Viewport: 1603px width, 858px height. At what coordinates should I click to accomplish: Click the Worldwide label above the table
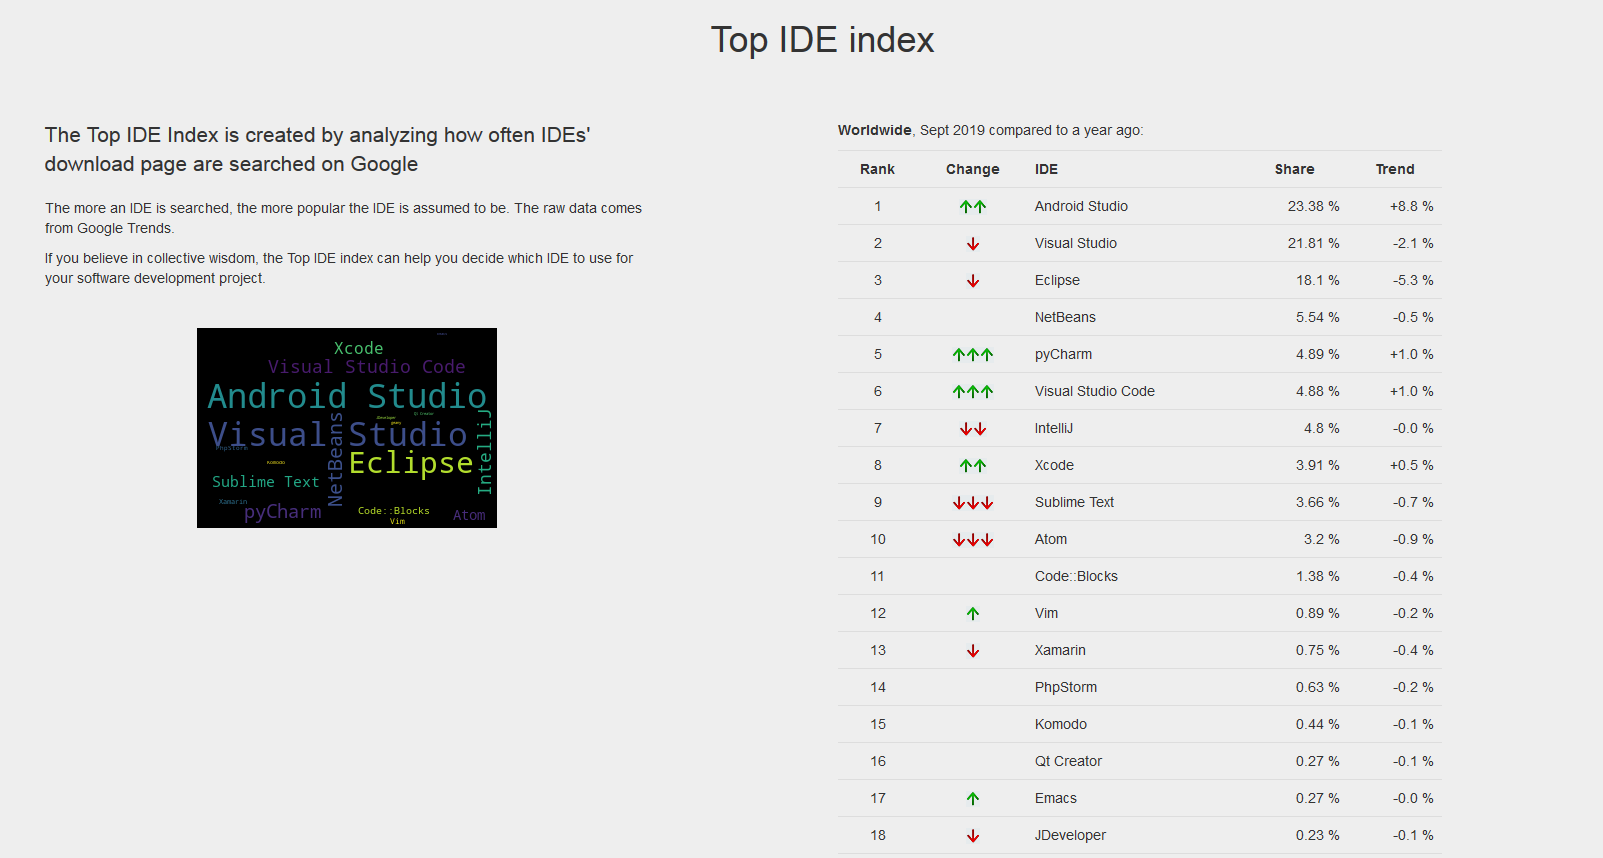875,130
